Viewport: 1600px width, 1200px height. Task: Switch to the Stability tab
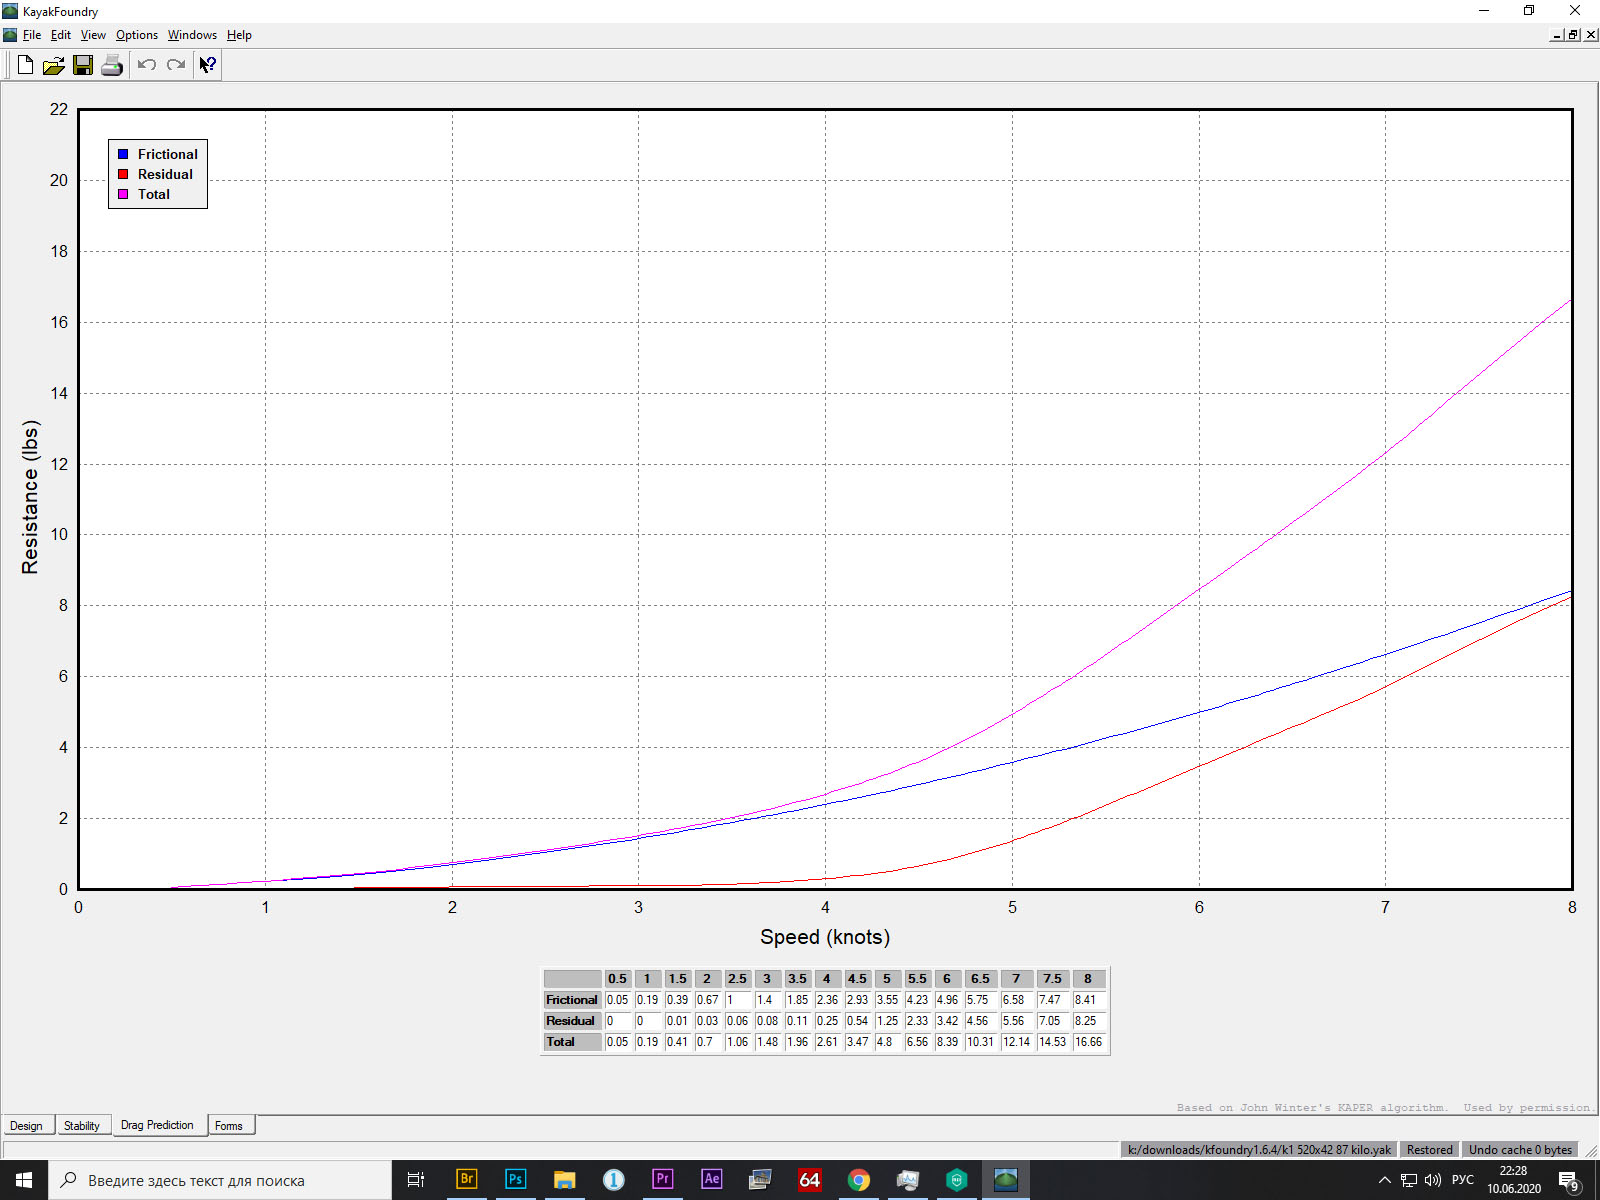coord(82,1126)
